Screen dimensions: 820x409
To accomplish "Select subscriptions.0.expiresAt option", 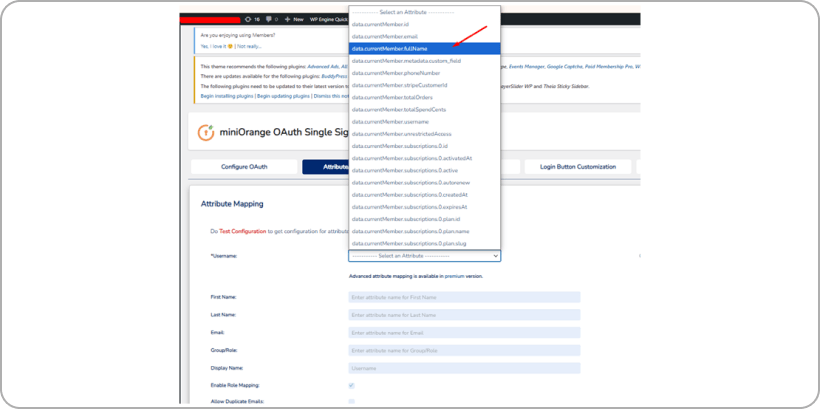I will tap(425, 207).
